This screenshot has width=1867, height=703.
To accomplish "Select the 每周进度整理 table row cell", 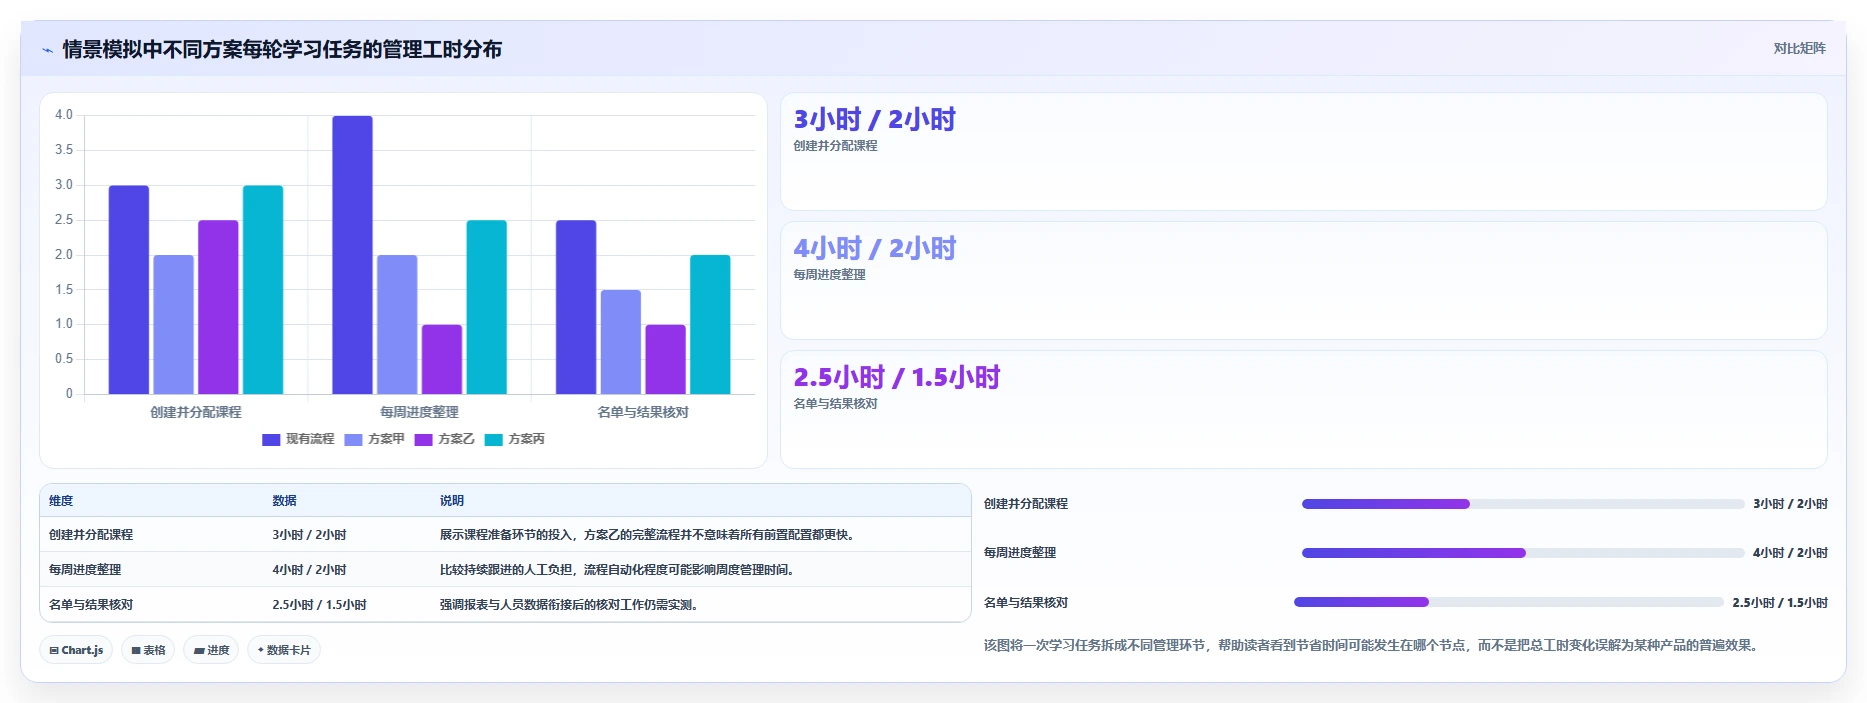I will [85, 570].
